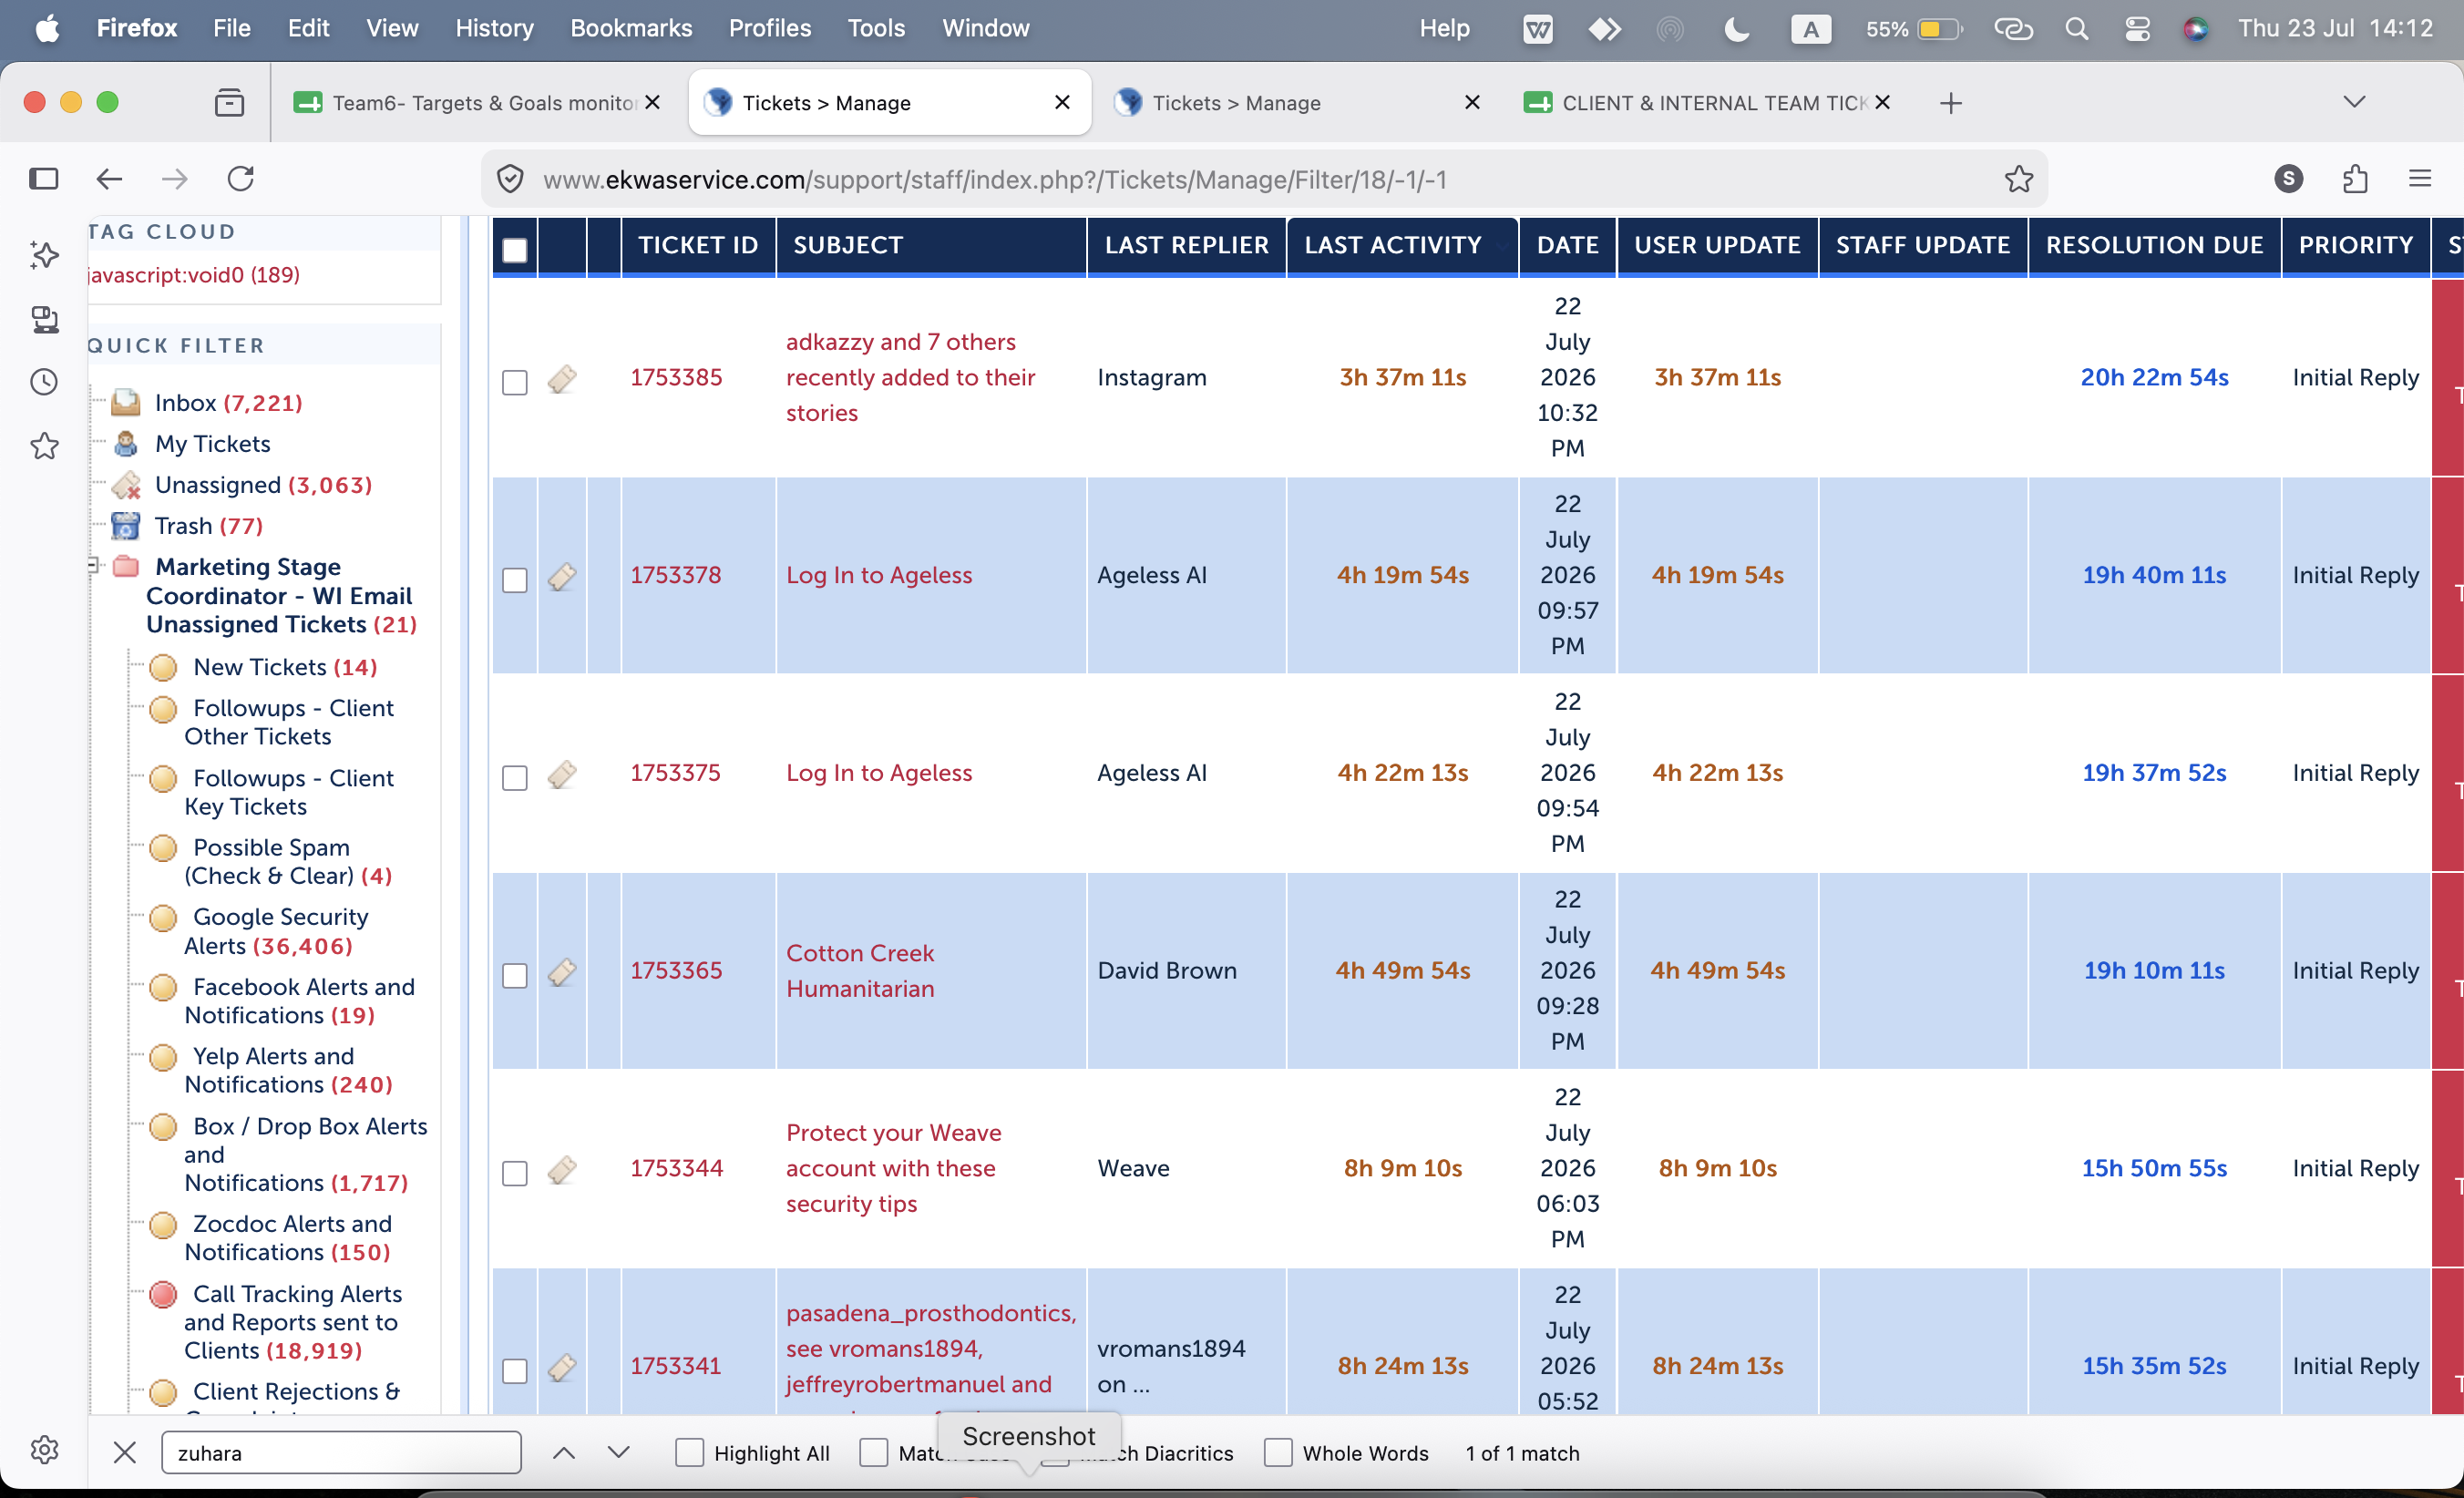Collapse the Marketing Stage Coordinator folder tree
This screenshot has height=1498, width=2464.
[94, 565]
